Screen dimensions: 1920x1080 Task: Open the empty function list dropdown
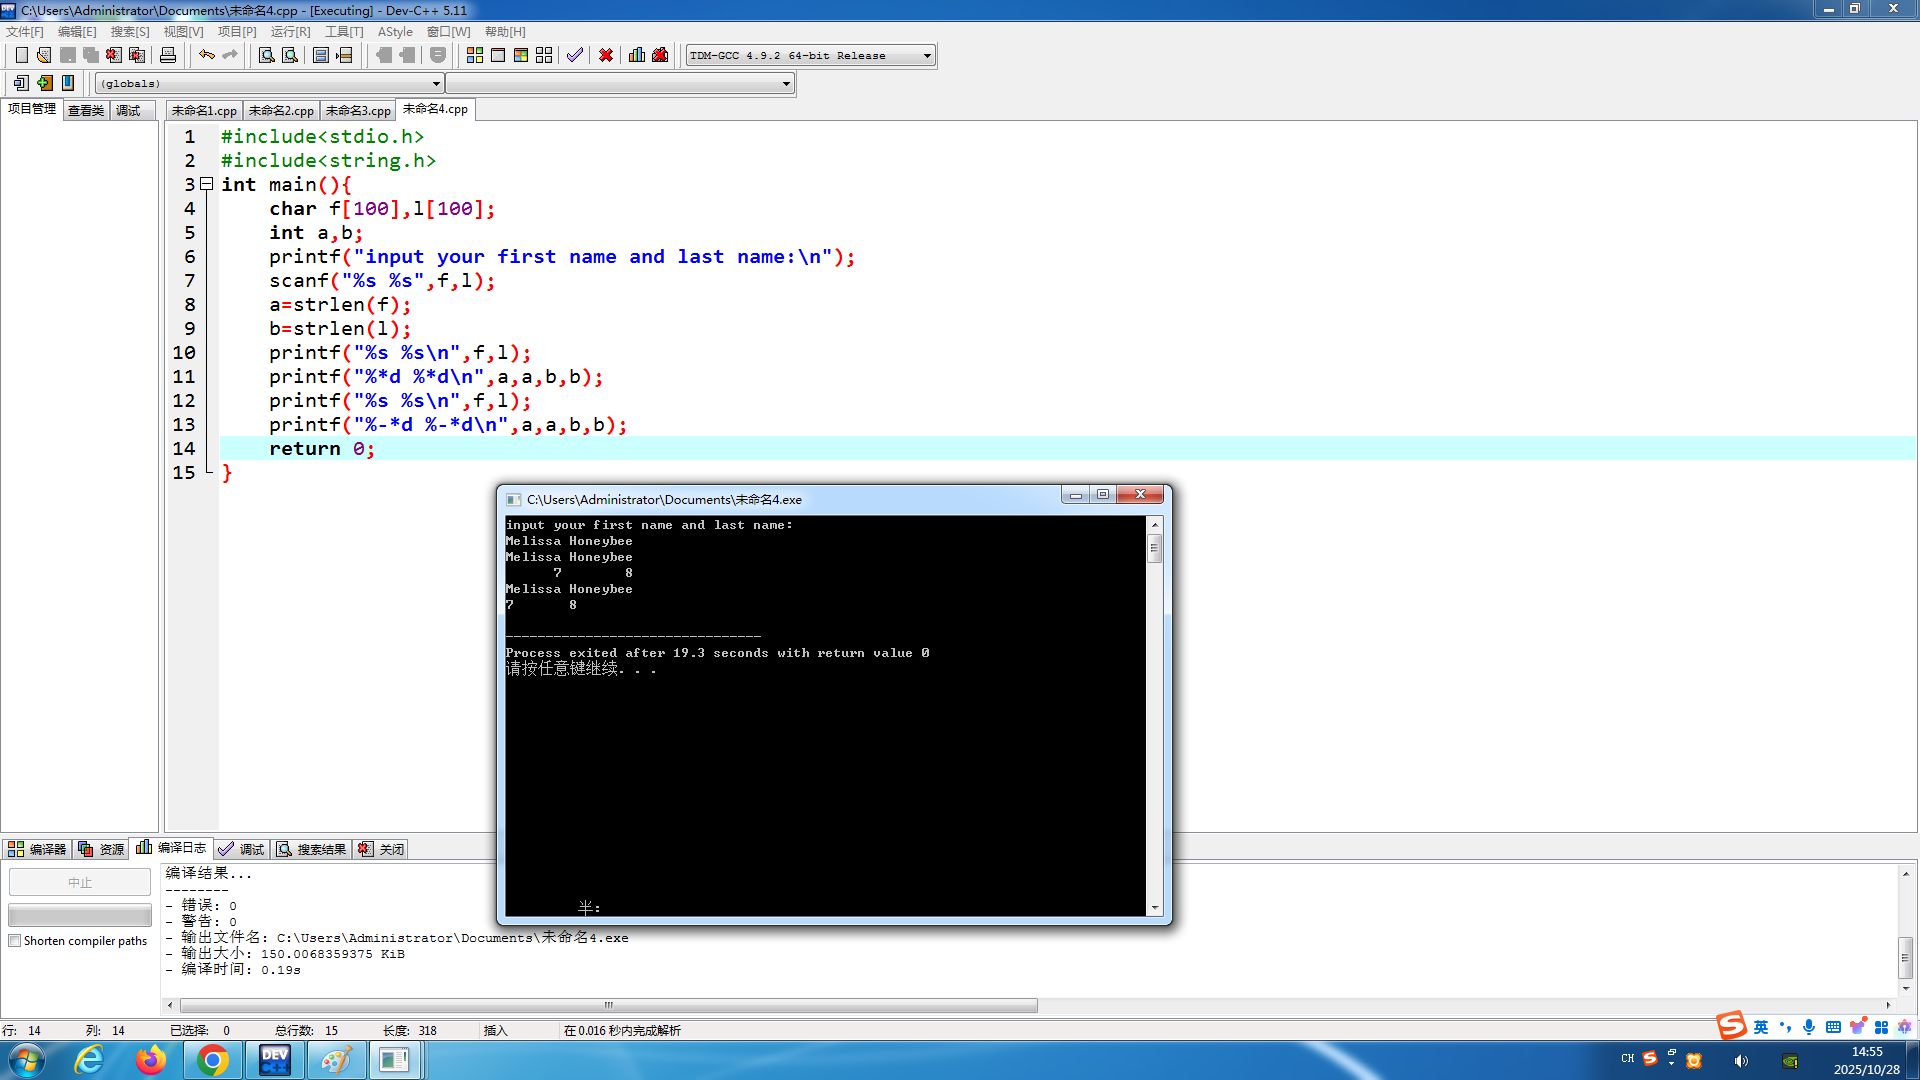[x=786, y=84]
